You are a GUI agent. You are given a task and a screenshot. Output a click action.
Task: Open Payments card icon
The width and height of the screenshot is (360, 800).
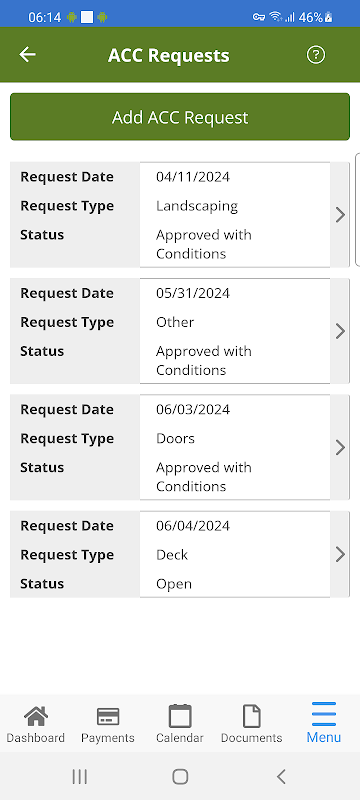pos(108,717)
